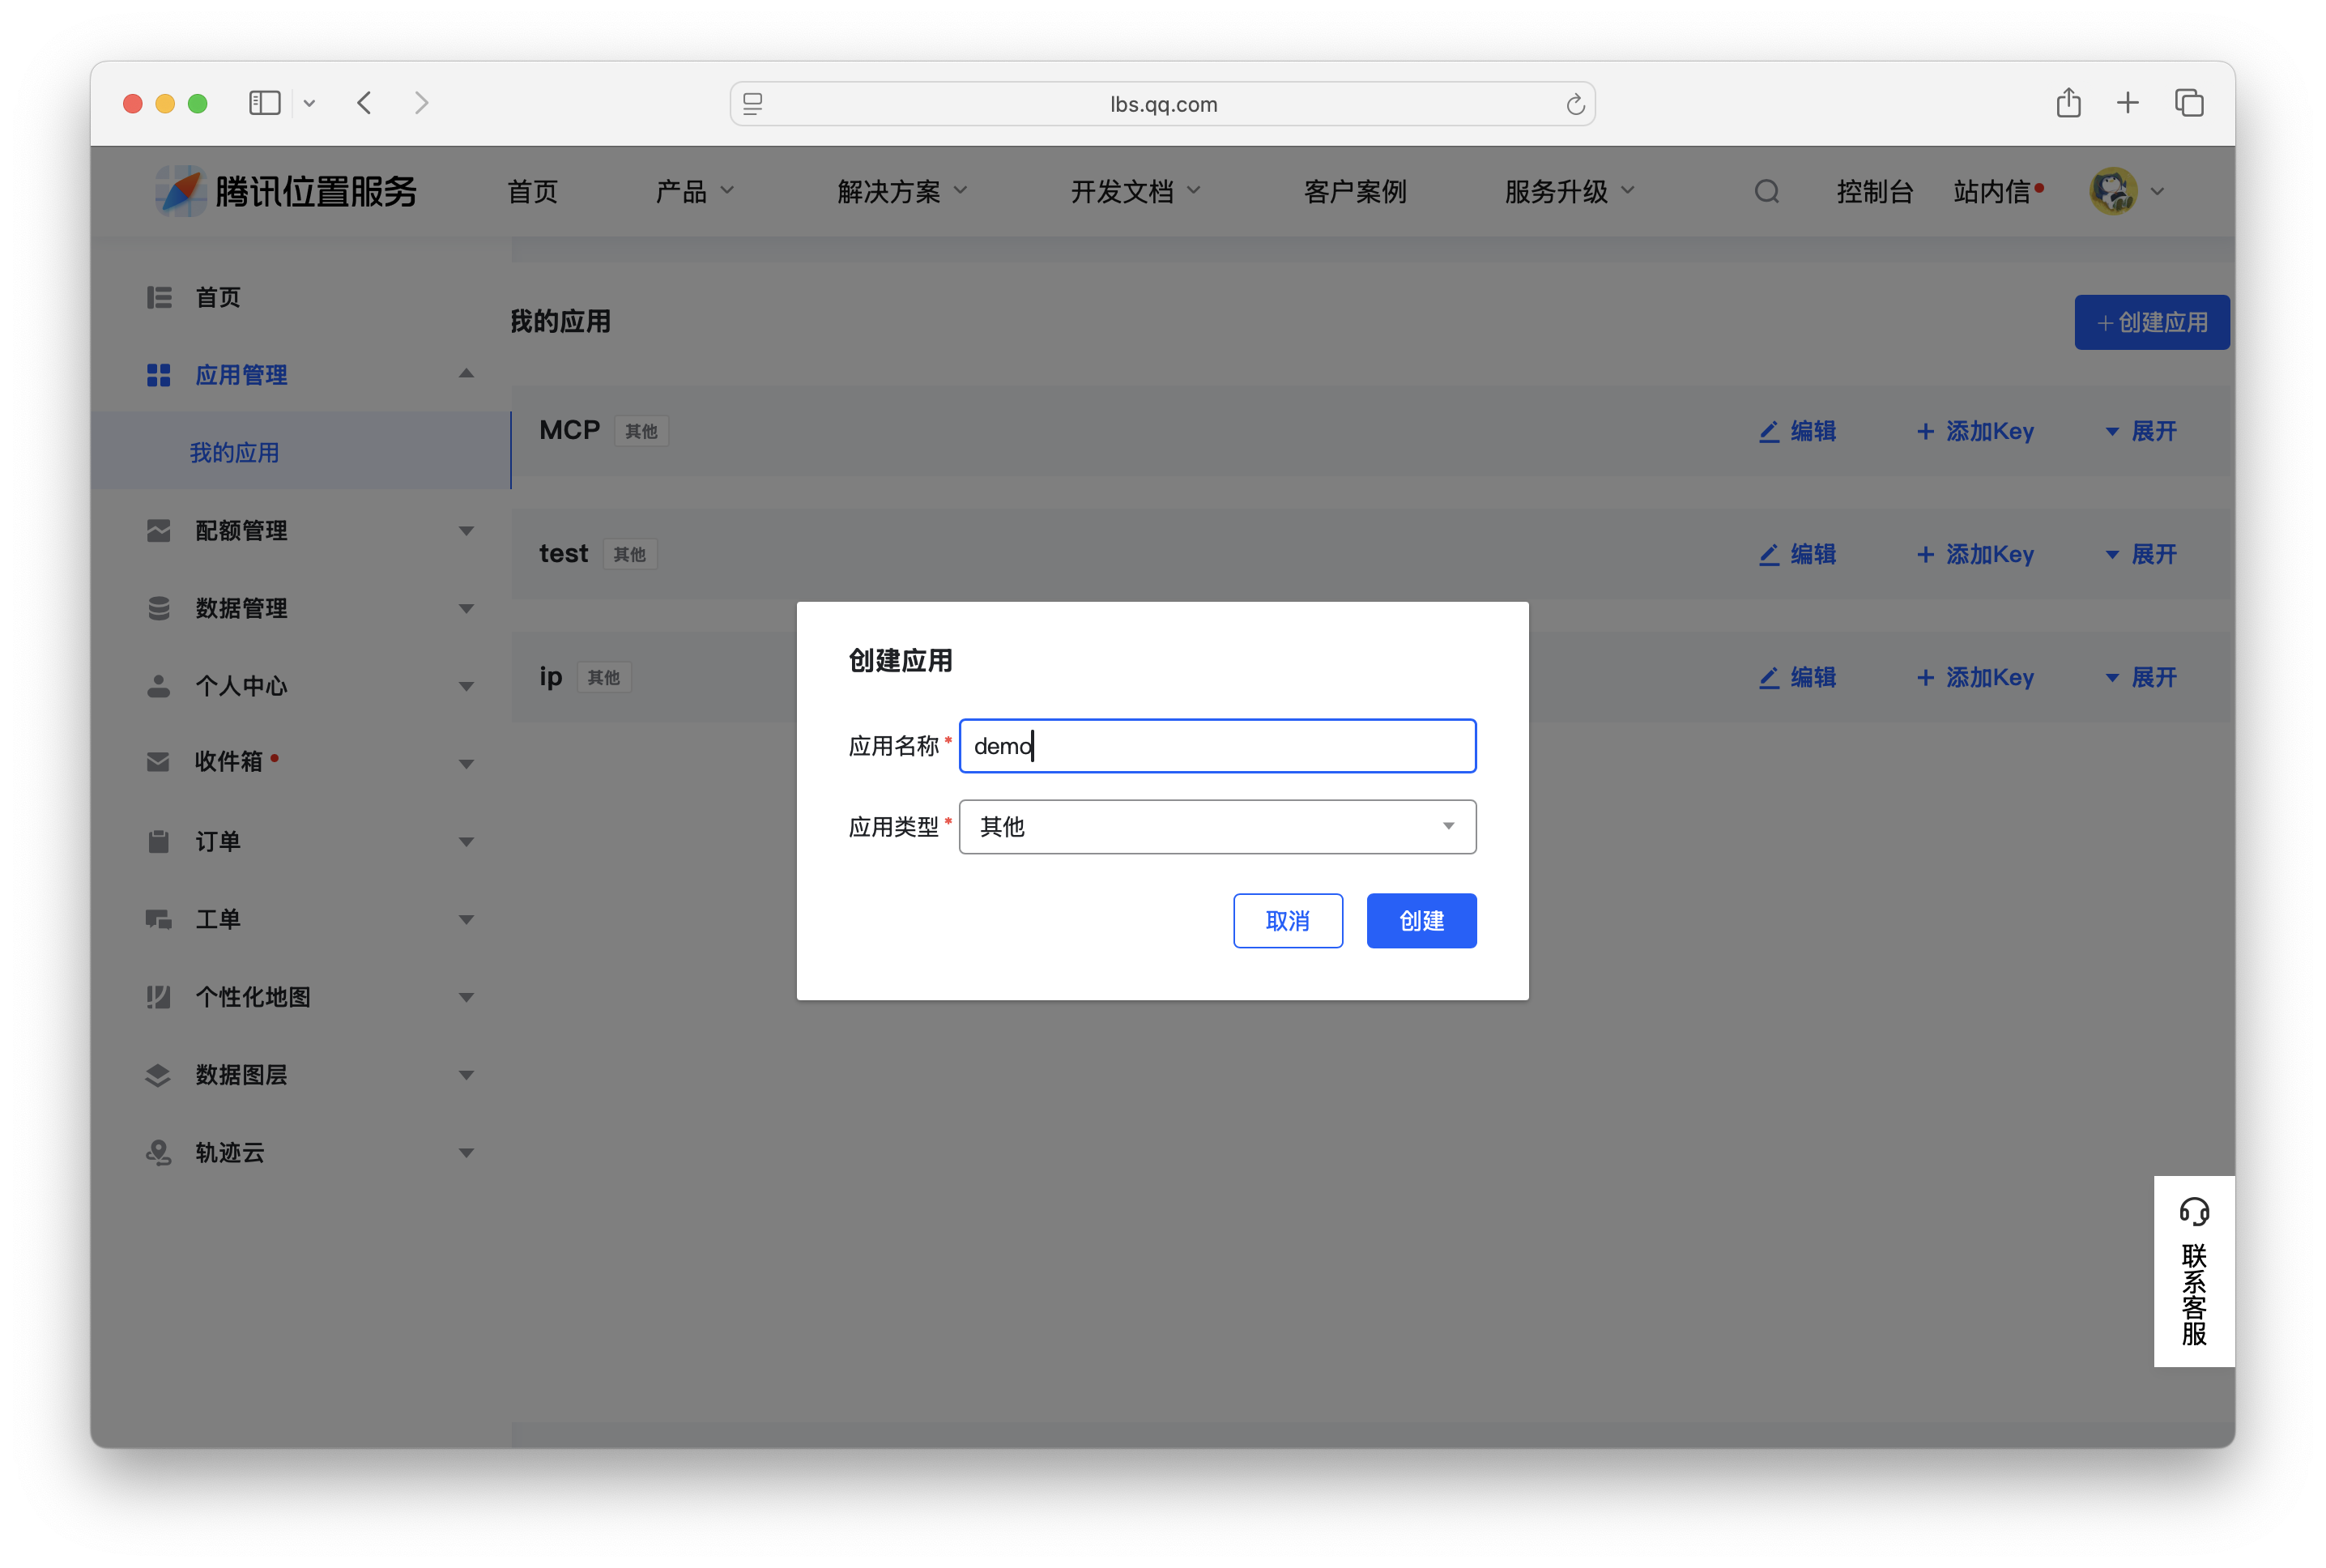Click the 应用名称 input field
Viewport: 2326px width, 1568px height.
[1216, 745]
